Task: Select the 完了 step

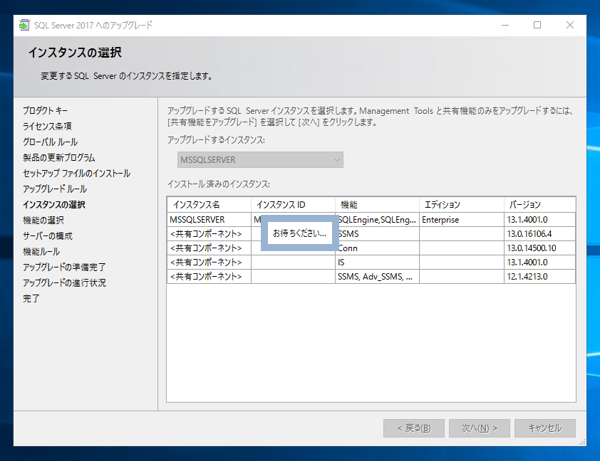Action: pyautogui.click(x=31, y=298)
